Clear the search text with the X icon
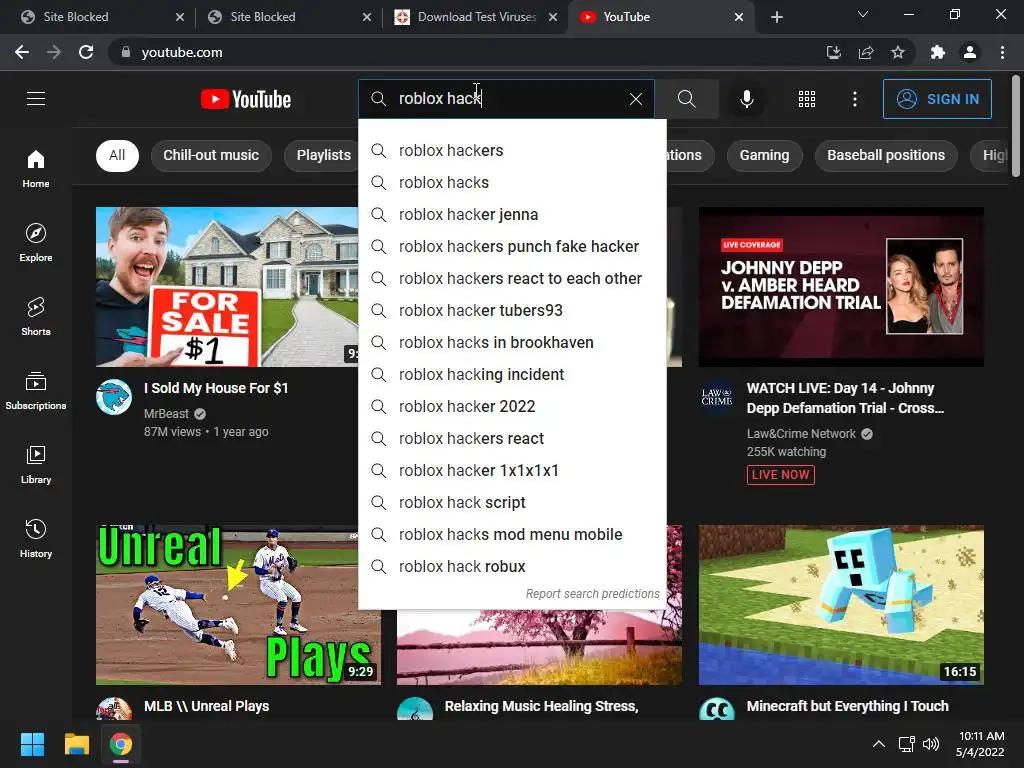The height and width of the screenshot is (768, 1024). tap(635, 99)
